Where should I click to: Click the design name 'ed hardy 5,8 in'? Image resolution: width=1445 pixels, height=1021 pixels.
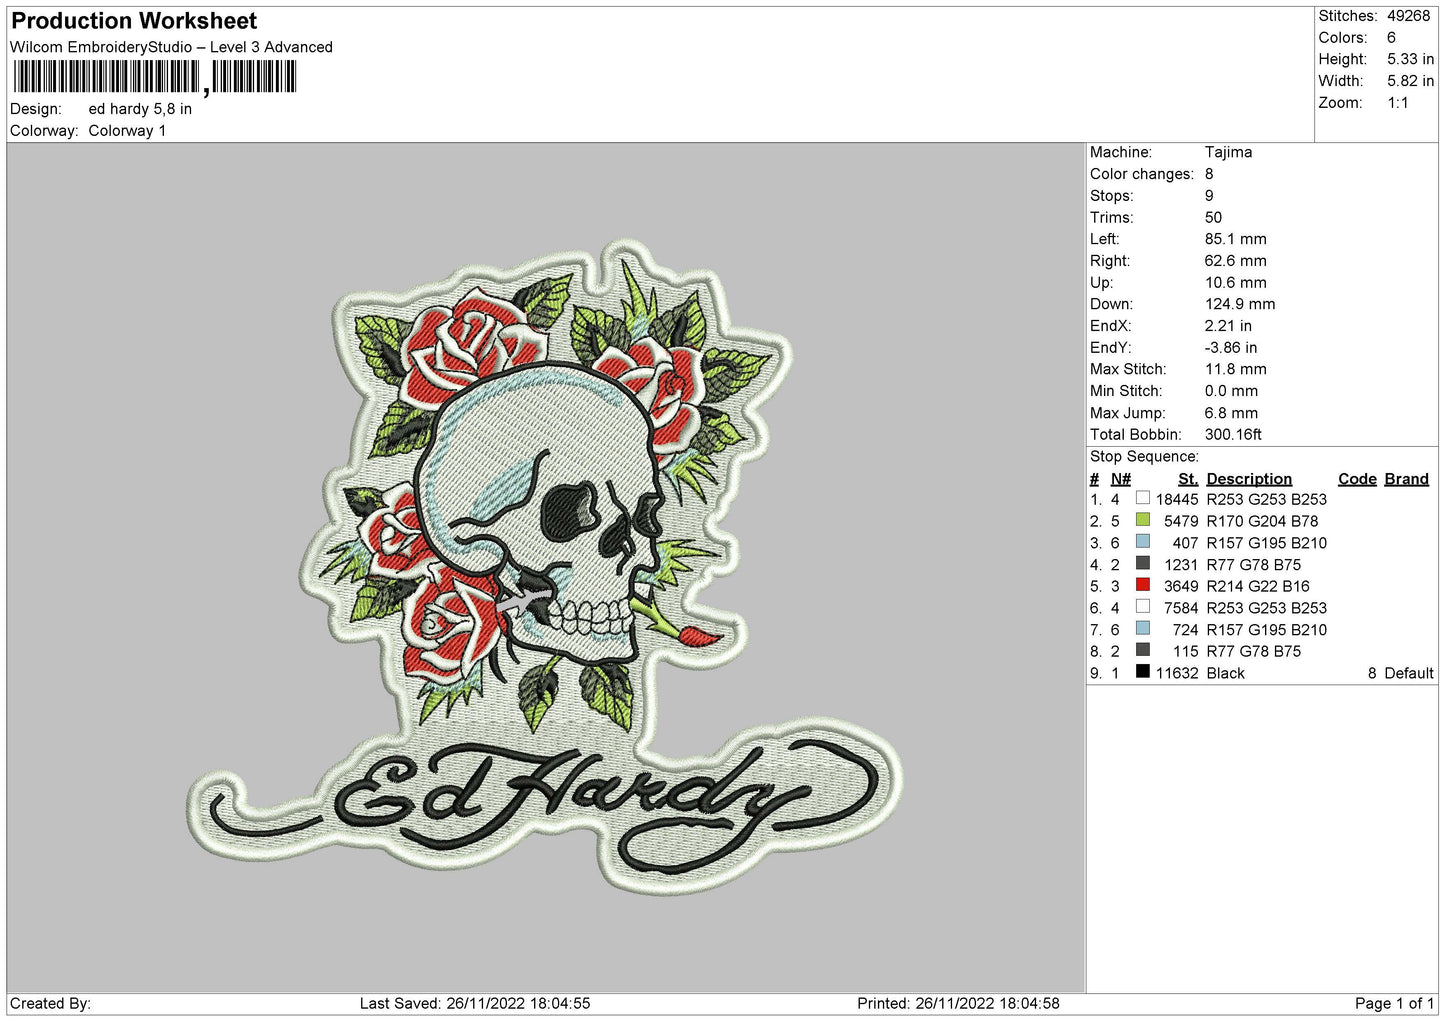coord(140,109)
